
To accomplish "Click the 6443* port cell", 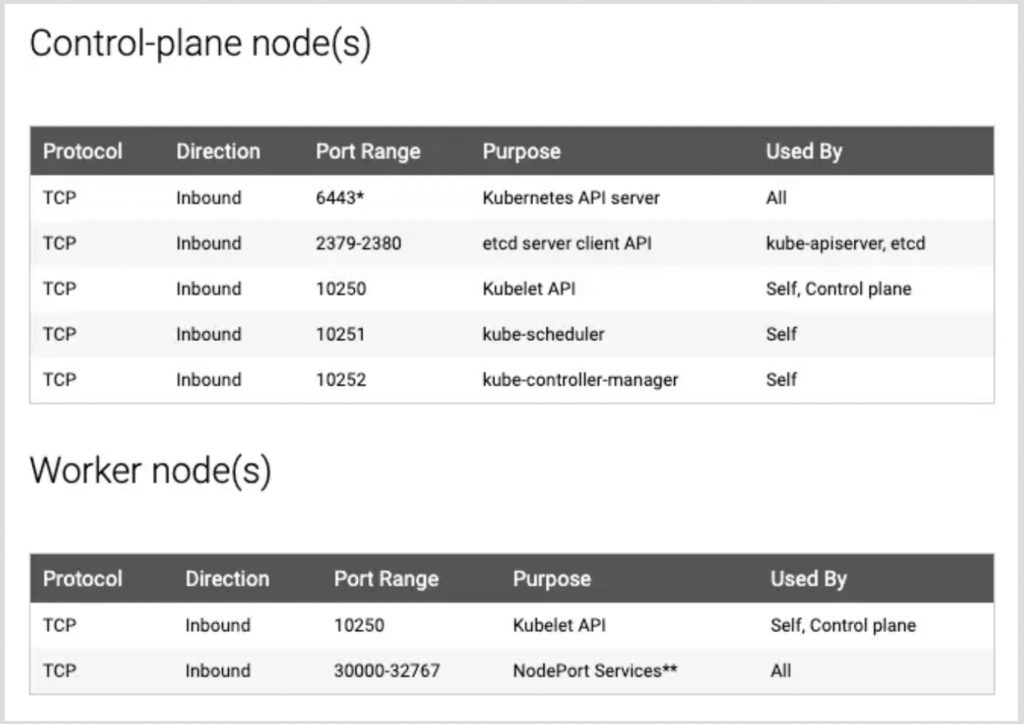I will tap(340, 198).
